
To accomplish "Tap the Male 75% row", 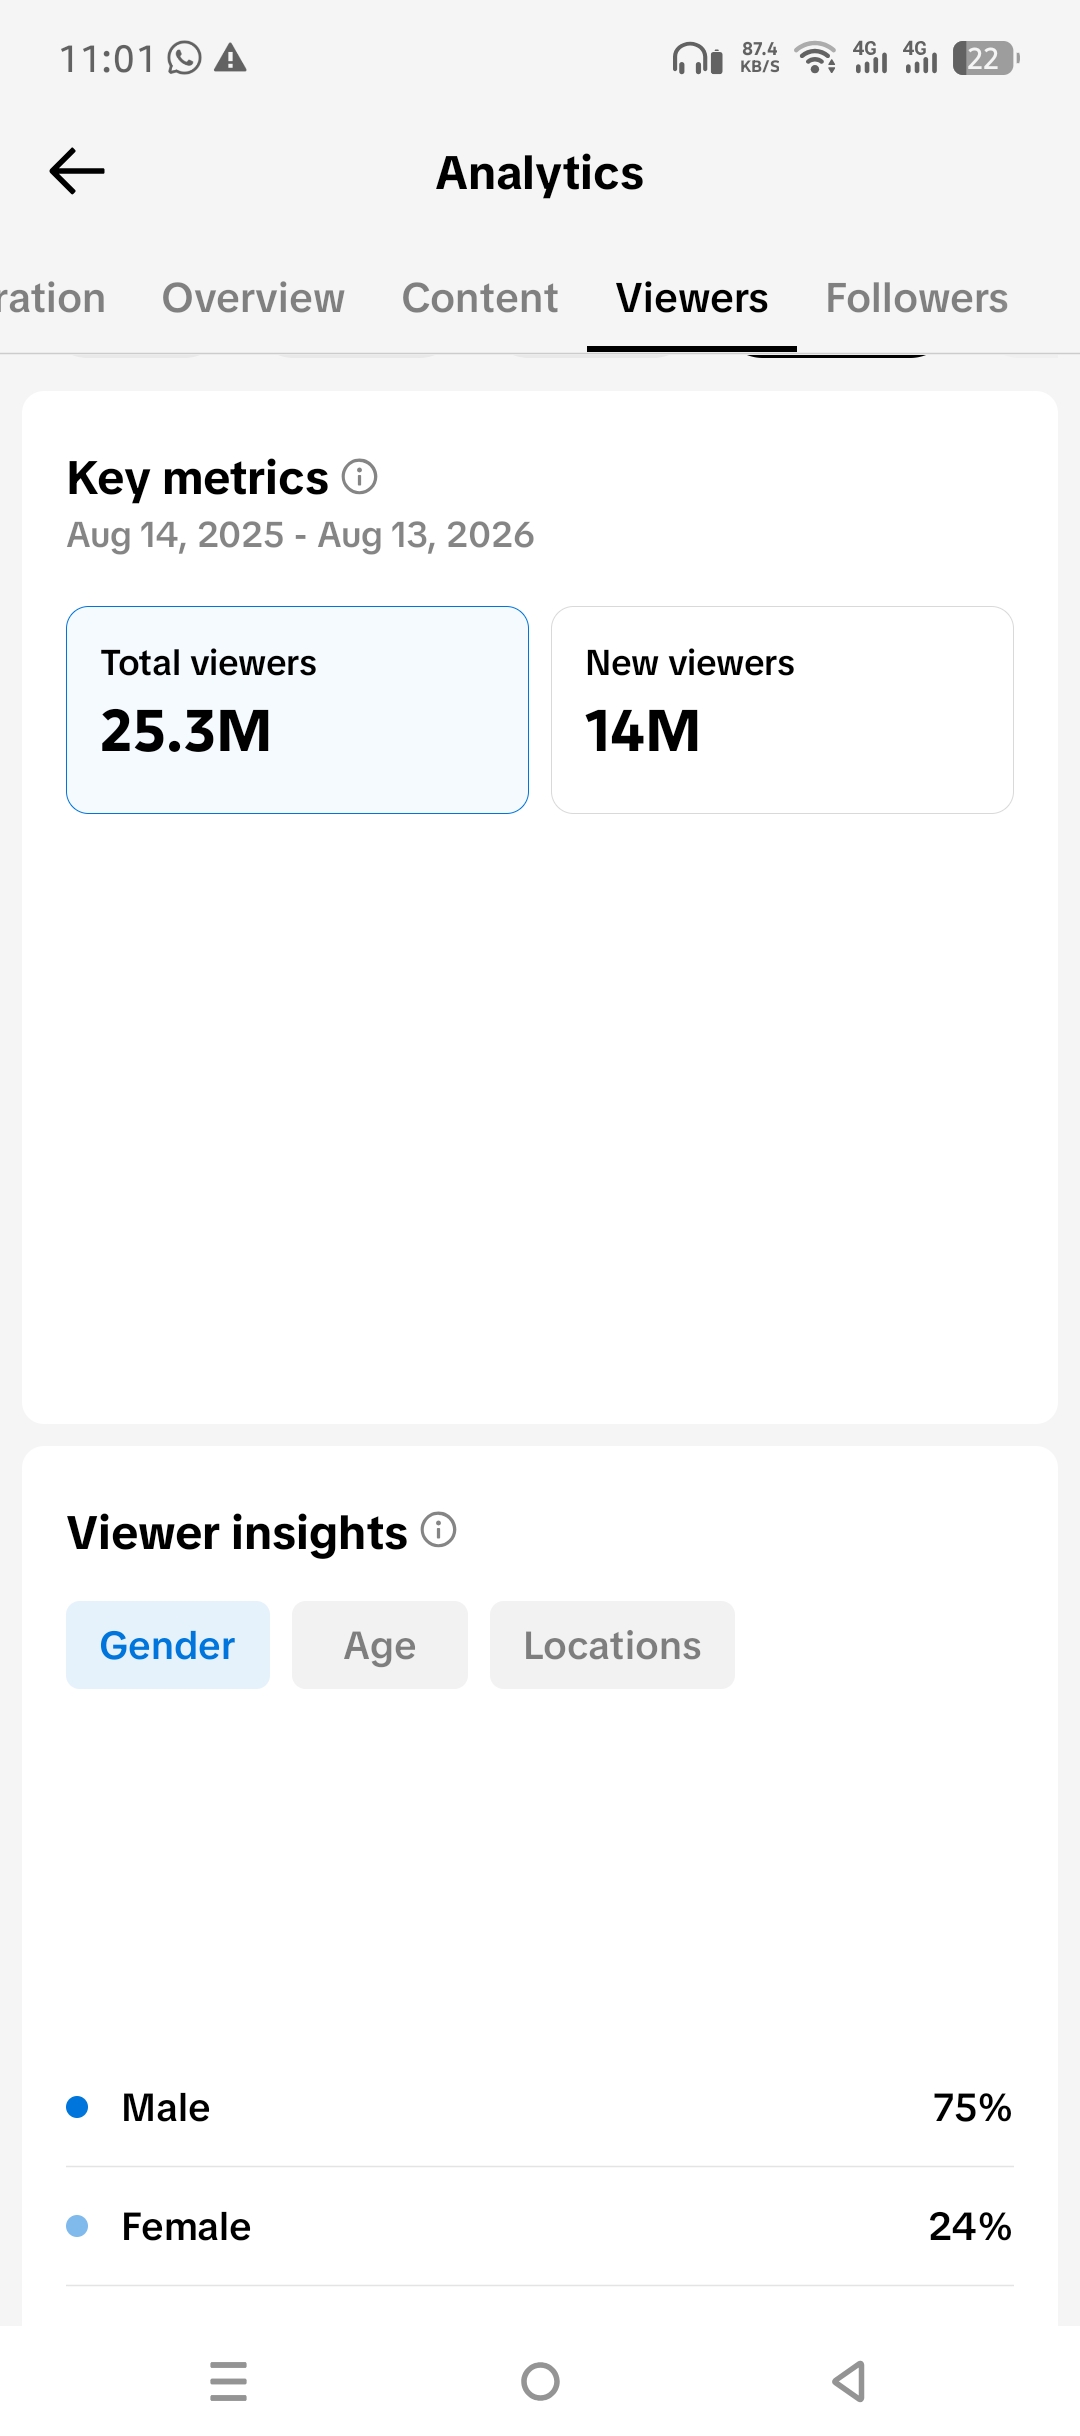I will (x=540, y=2107).
